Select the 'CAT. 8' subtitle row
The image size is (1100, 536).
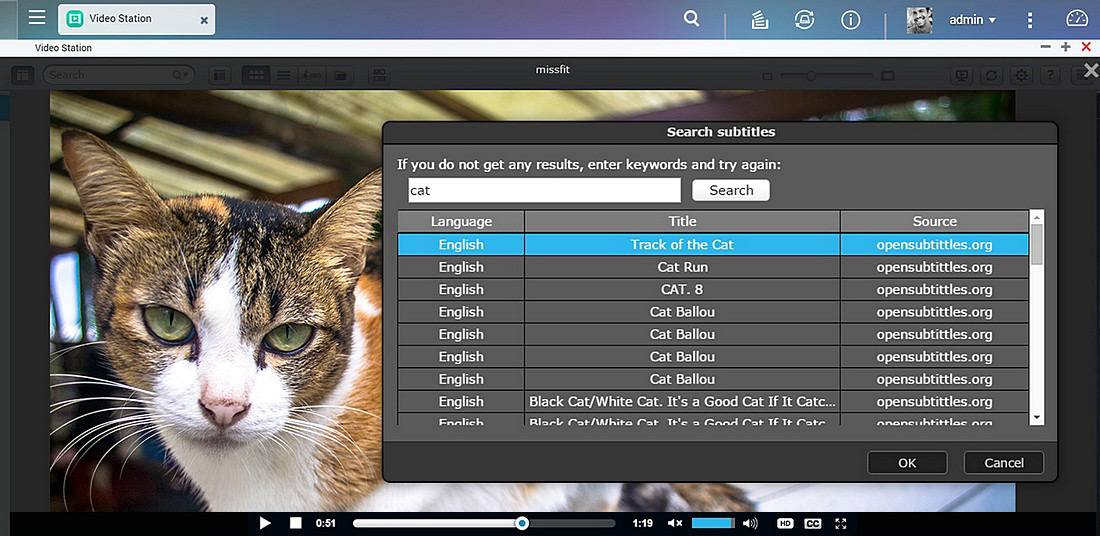click(x=713, y=289)
